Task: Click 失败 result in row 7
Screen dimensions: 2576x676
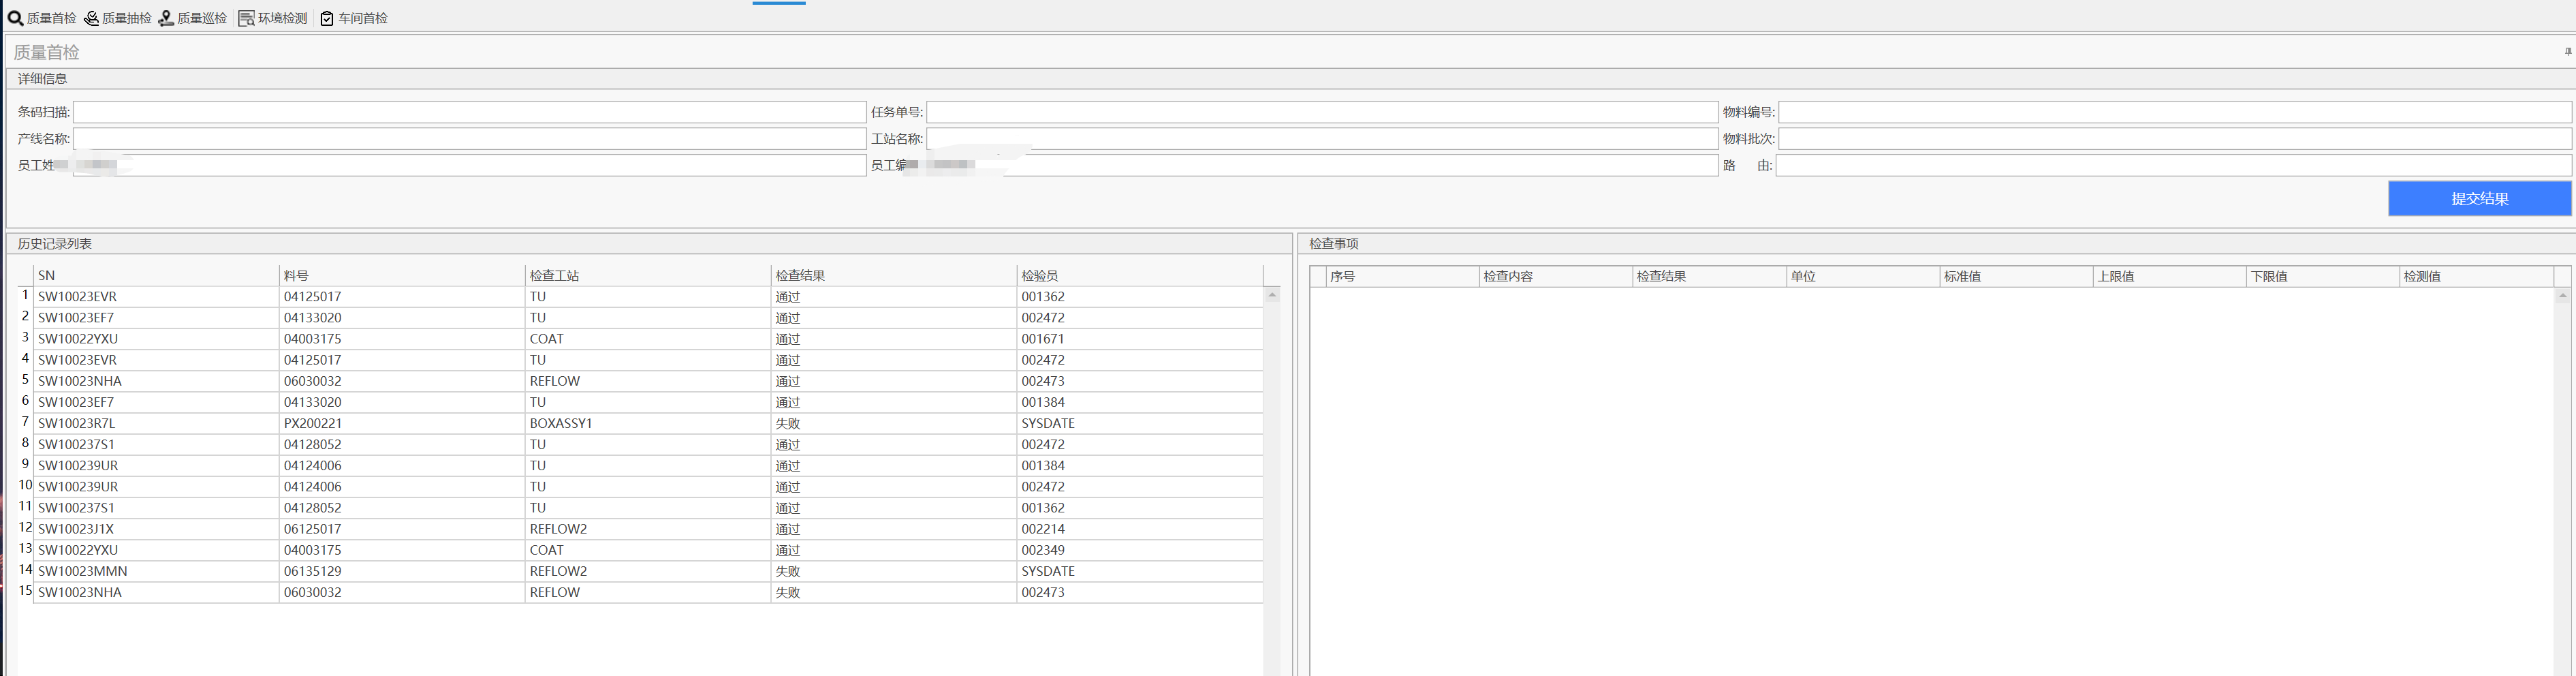Action: coord(894,423)
